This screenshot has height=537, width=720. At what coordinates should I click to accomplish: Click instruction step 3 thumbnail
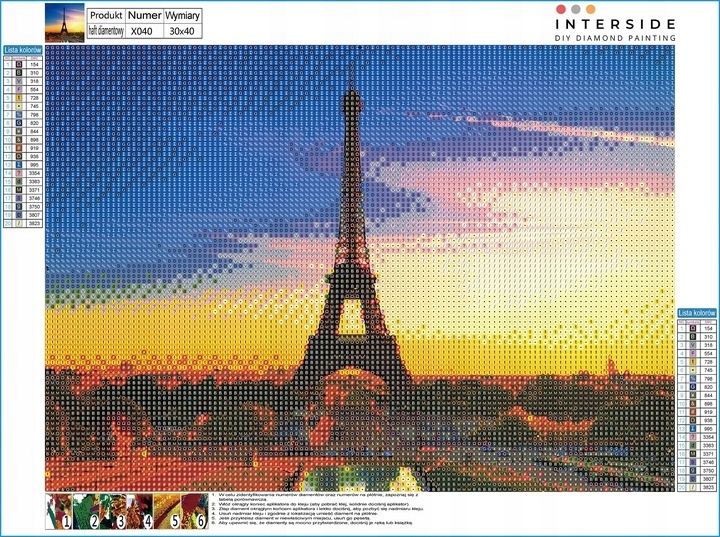113,511
